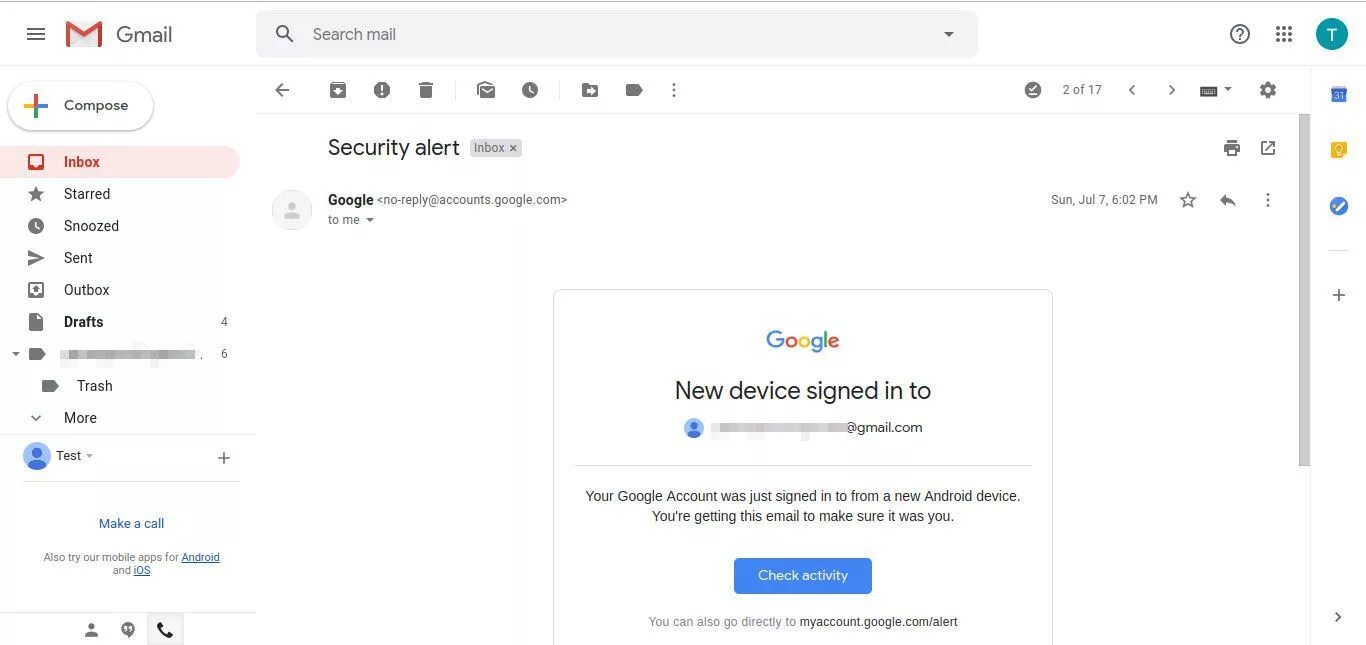1366x645 pixels.
Task: Toggle the main menu hamburger
Action: (x=36, y=34)
